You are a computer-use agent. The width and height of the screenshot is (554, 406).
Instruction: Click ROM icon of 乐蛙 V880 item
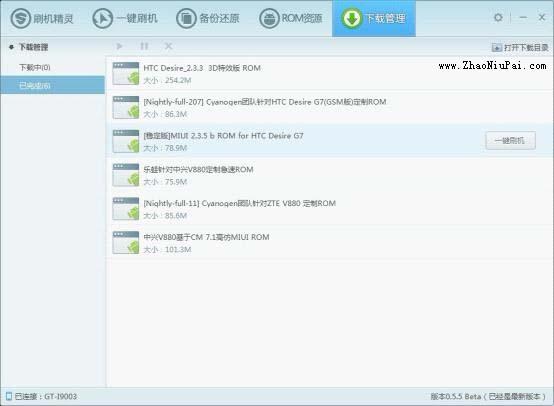tap(125, 175)
